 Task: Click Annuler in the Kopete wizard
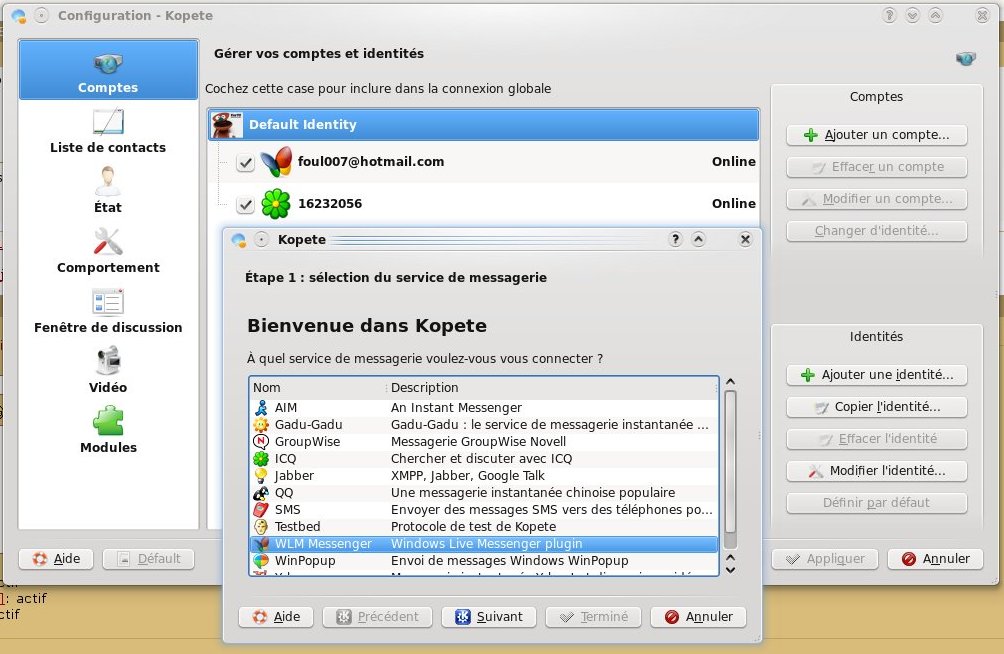click(699, 617)
